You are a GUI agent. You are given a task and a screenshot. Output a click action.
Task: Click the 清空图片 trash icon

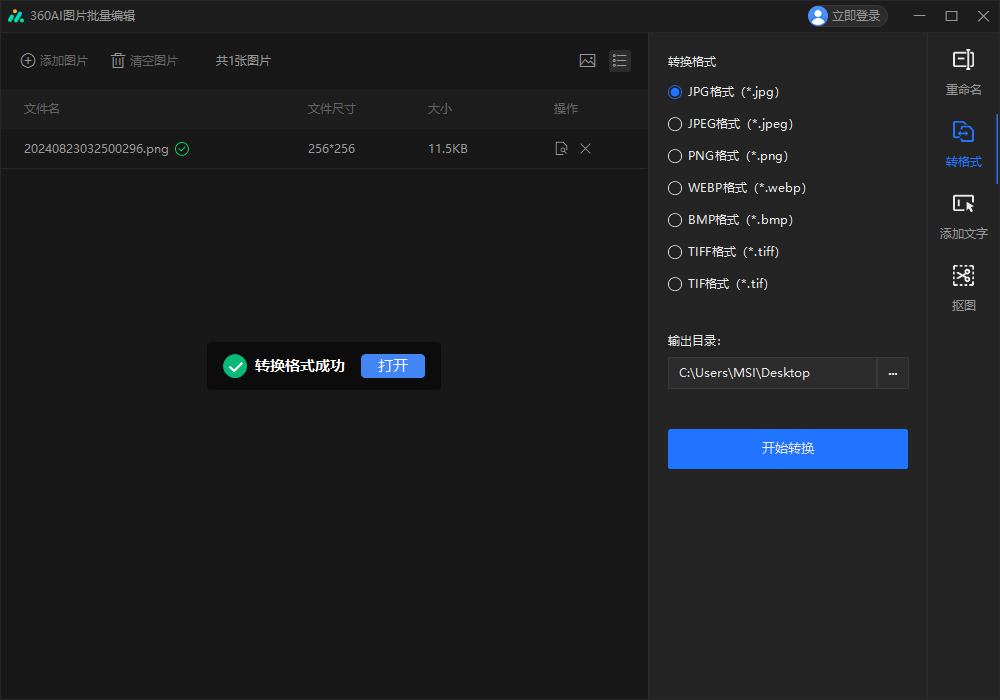117,60
